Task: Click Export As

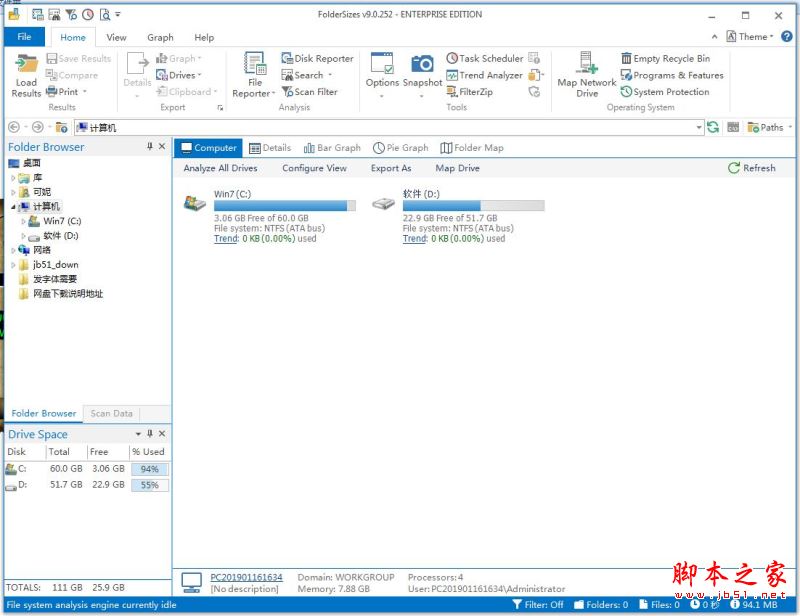Action: pos(391,168)
